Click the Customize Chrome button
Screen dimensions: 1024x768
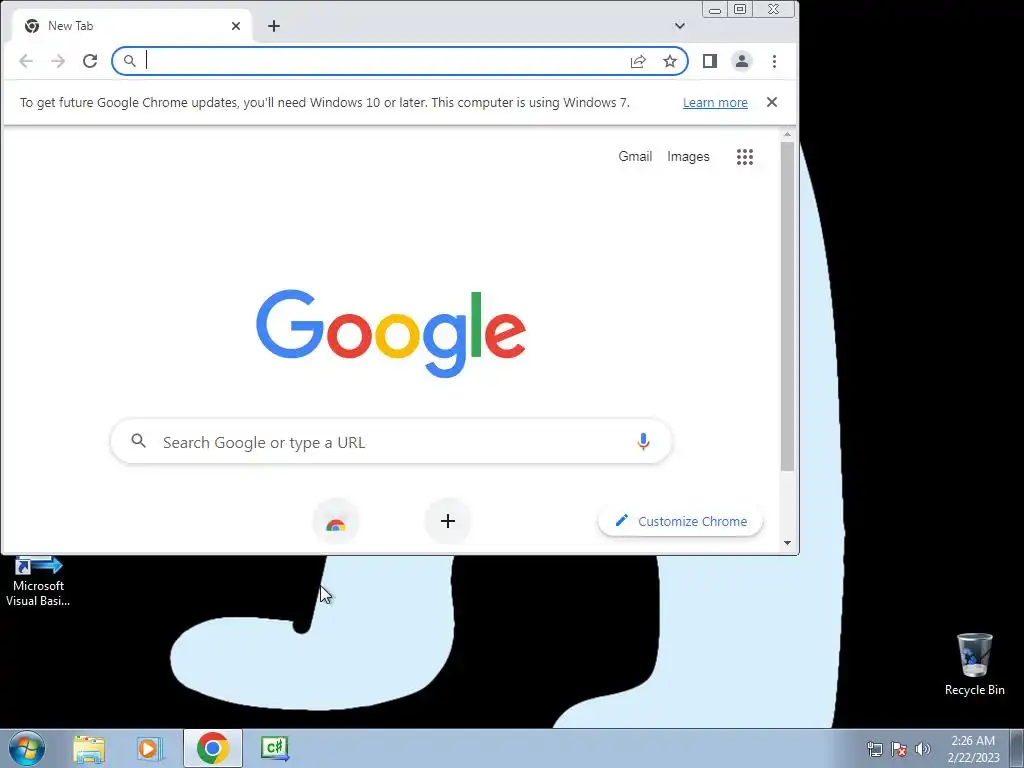click(680, 521)
